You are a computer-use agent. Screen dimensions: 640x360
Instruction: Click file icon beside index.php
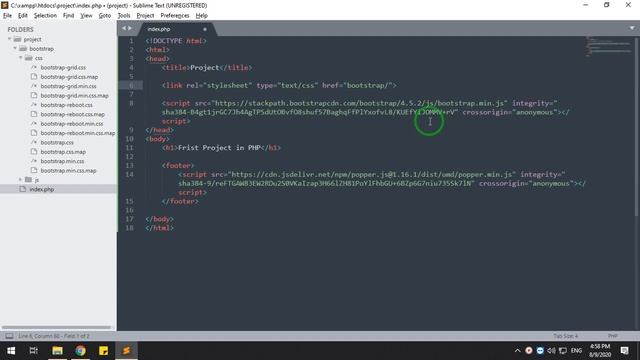(x=23, y=189)
